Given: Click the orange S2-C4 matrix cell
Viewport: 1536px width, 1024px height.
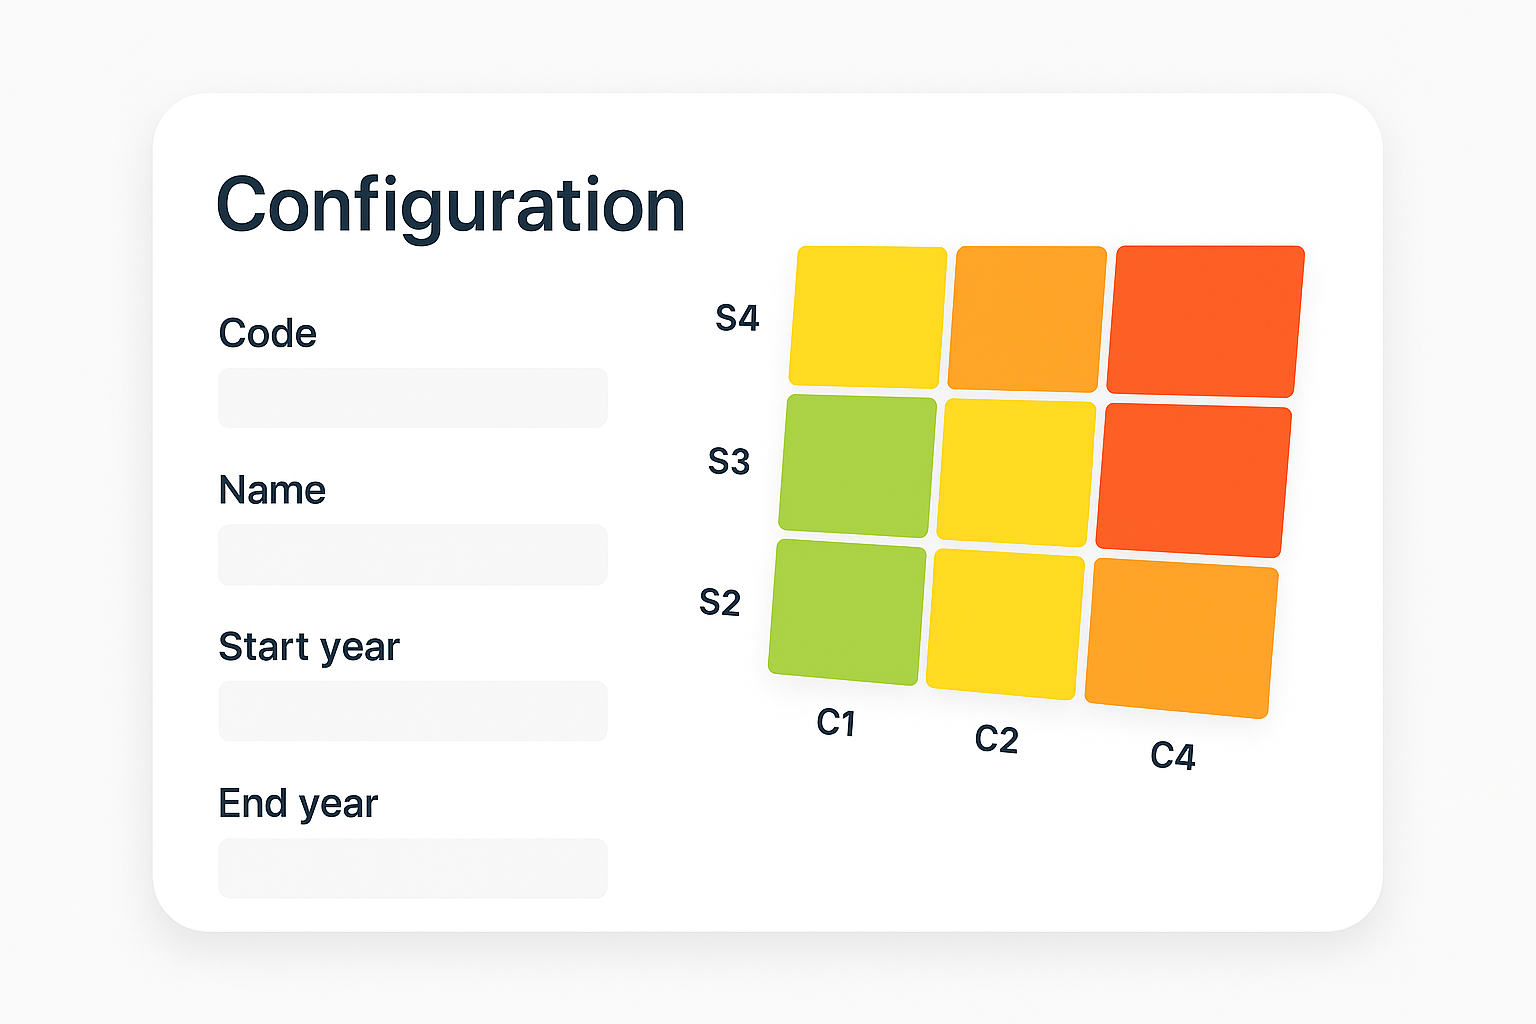Looking at the screenshot, I should click(x=1181, y=638).
